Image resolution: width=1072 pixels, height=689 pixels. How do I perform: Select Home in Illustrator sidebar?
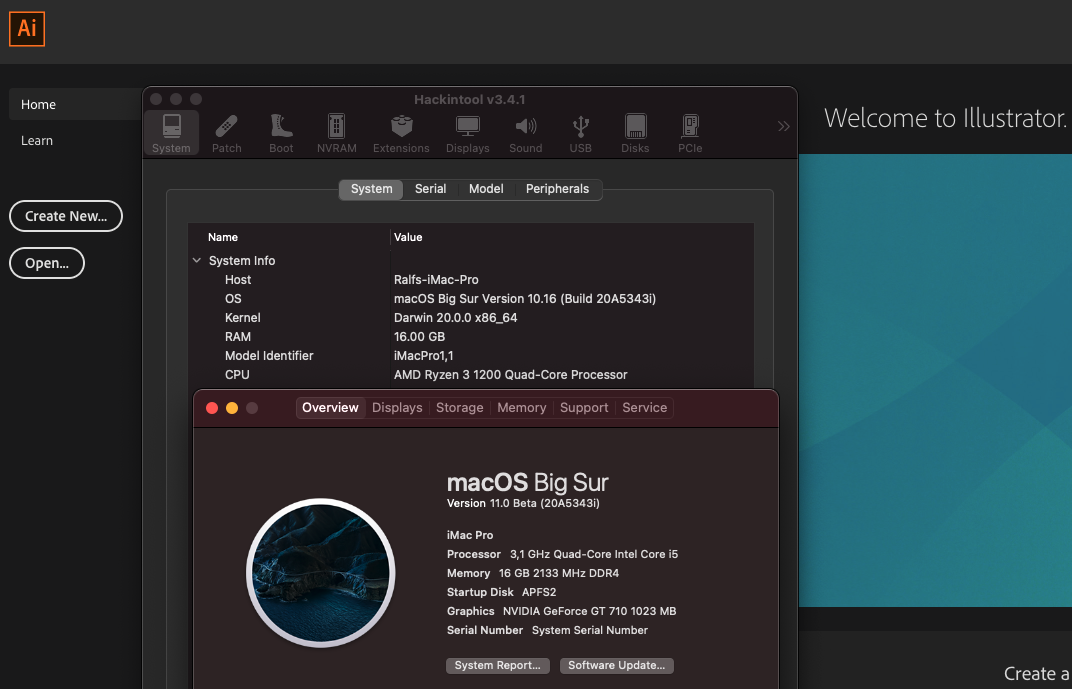pyautogui.click(x=75, y=105)
